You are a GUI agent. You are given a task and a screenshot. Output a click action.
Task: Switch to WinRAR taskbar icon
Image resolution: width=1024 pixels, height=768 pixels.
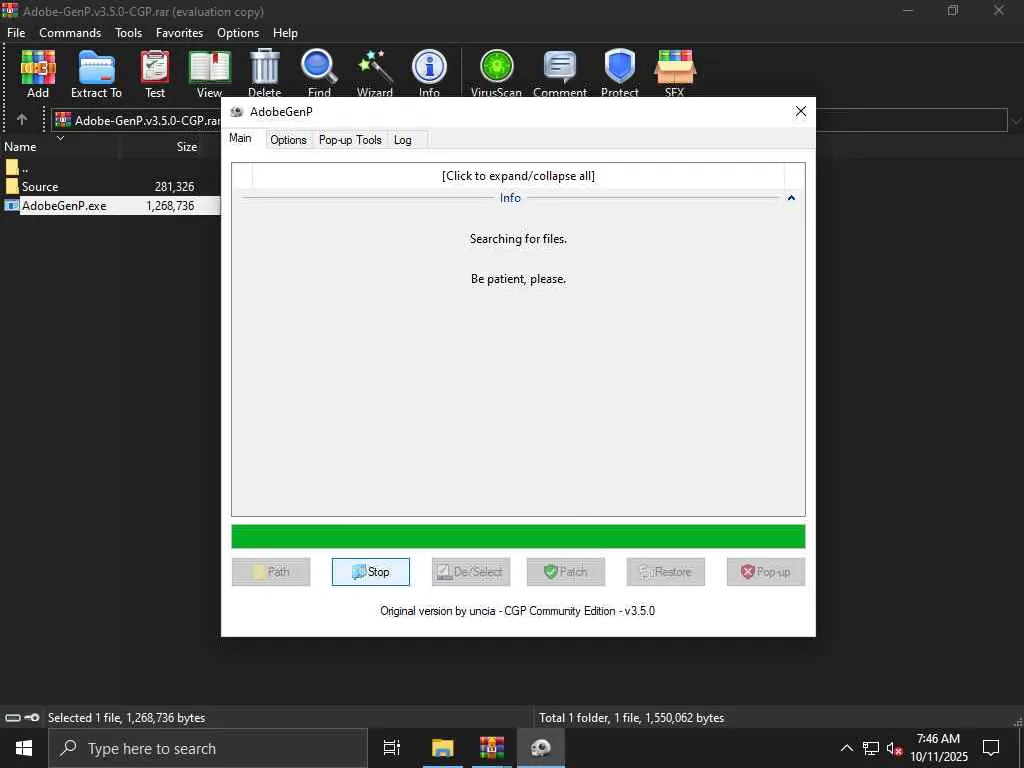pos(492,748)
